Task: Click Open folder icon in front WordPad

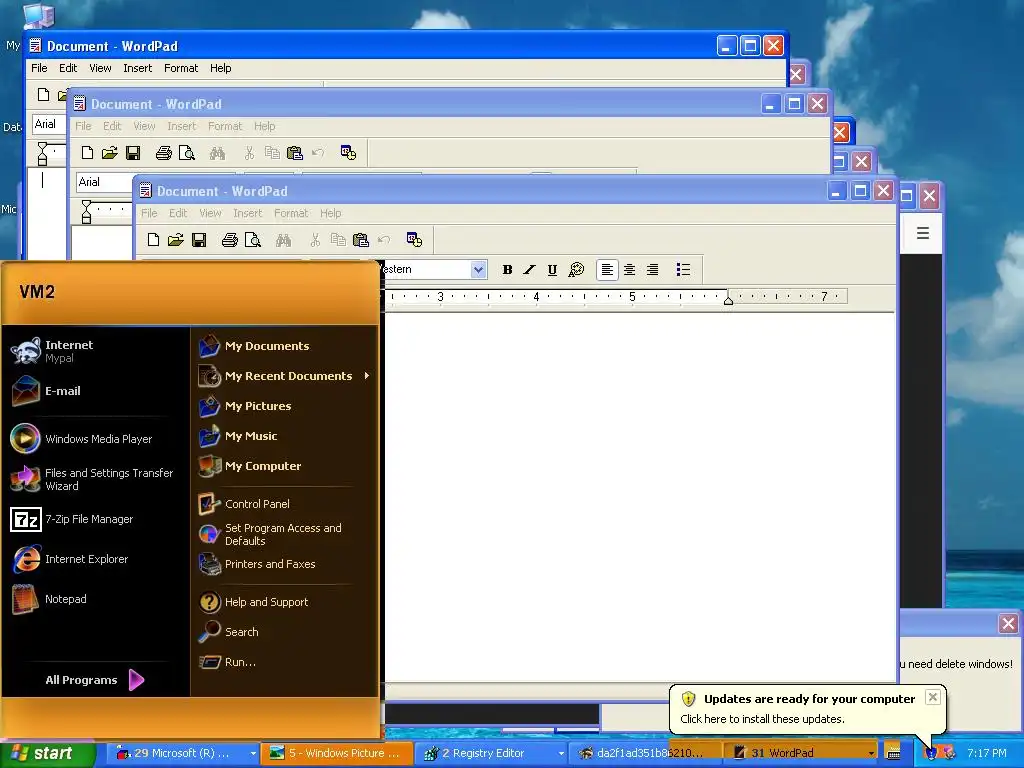Action: coord(176,240)
